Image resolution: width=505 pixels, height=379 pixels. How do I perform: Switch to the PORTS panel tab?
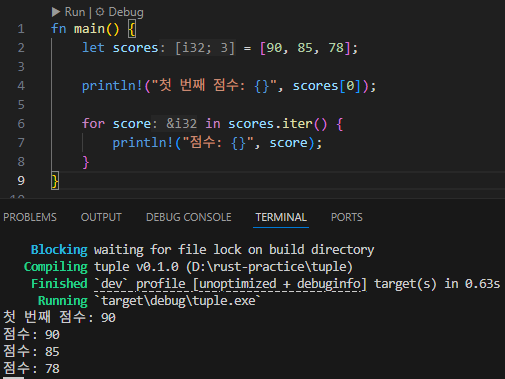(347, 217)
